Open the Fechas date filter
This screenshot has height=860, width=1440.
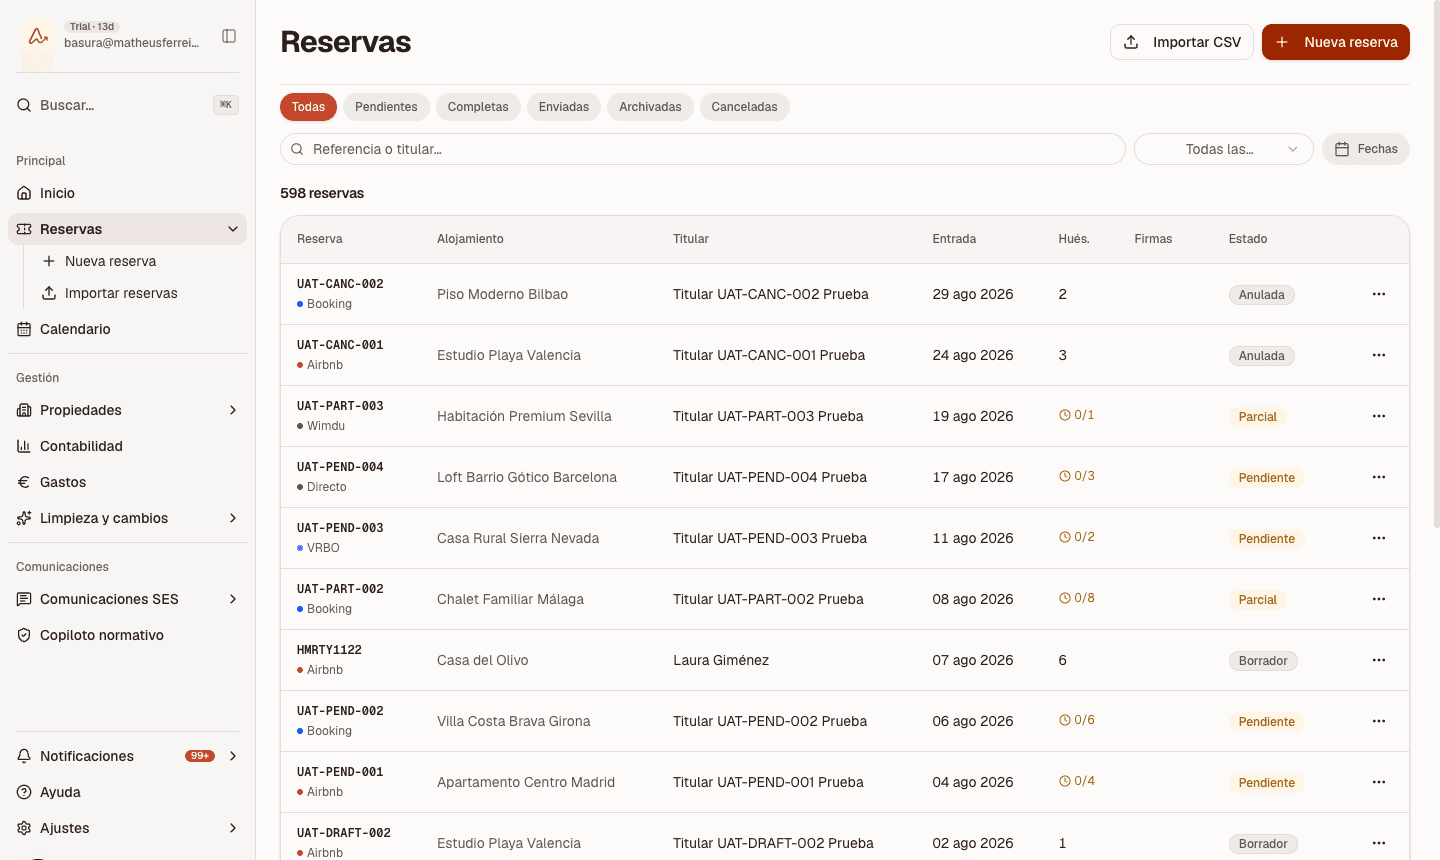(x=1366, y=149)
